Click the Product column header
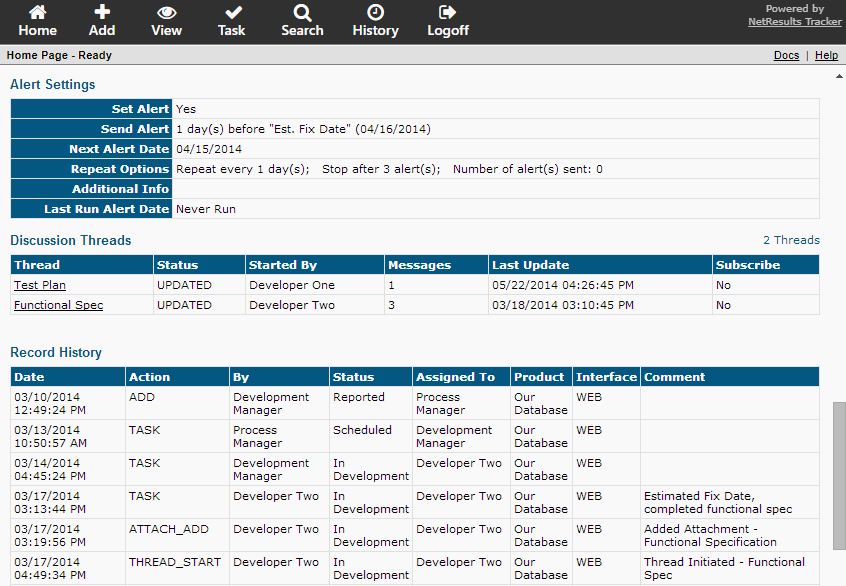Screen dimensions: 846x586 (x=541, y=377)
